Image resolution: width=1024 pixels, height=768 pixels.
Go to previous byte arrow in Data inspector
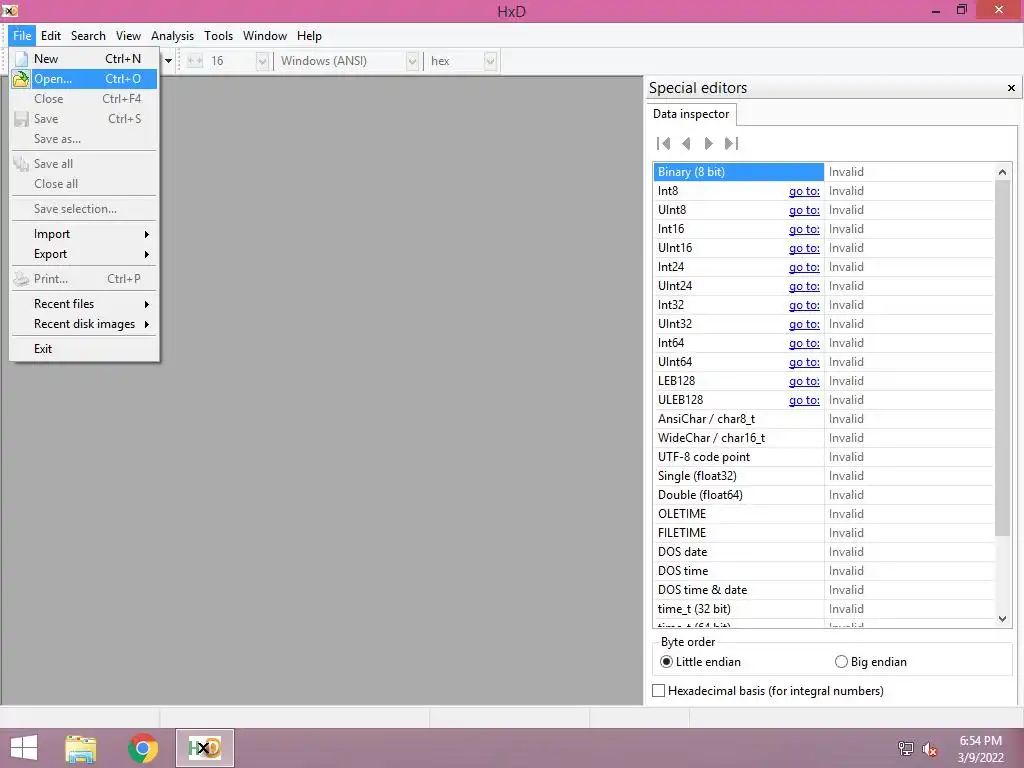coord(686,144)
